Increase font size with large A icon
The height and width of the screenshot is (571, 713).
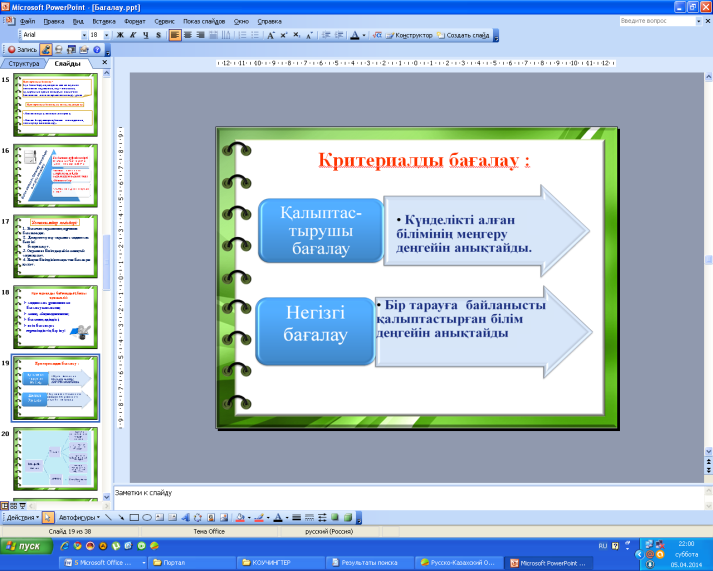pyautogui.click(x=271, y=35)
